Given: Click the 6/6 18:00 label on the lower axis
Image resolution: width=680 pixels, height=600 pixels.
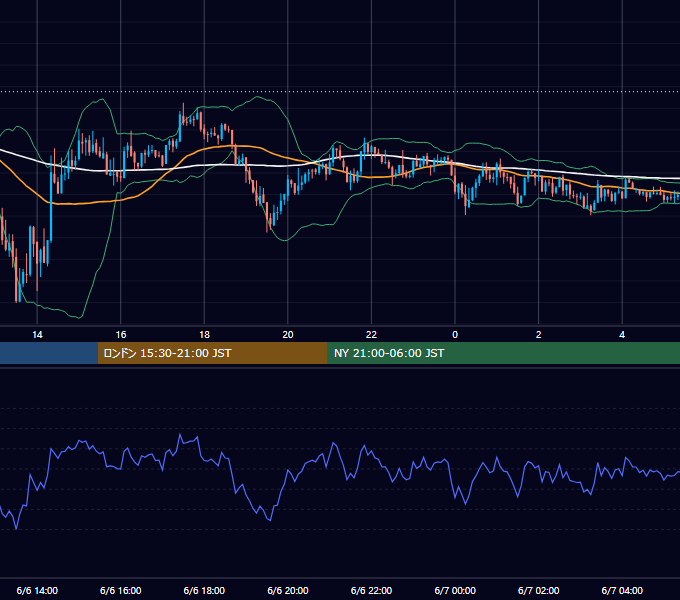Looking at the screenshot, I should (x=204, y=590).
